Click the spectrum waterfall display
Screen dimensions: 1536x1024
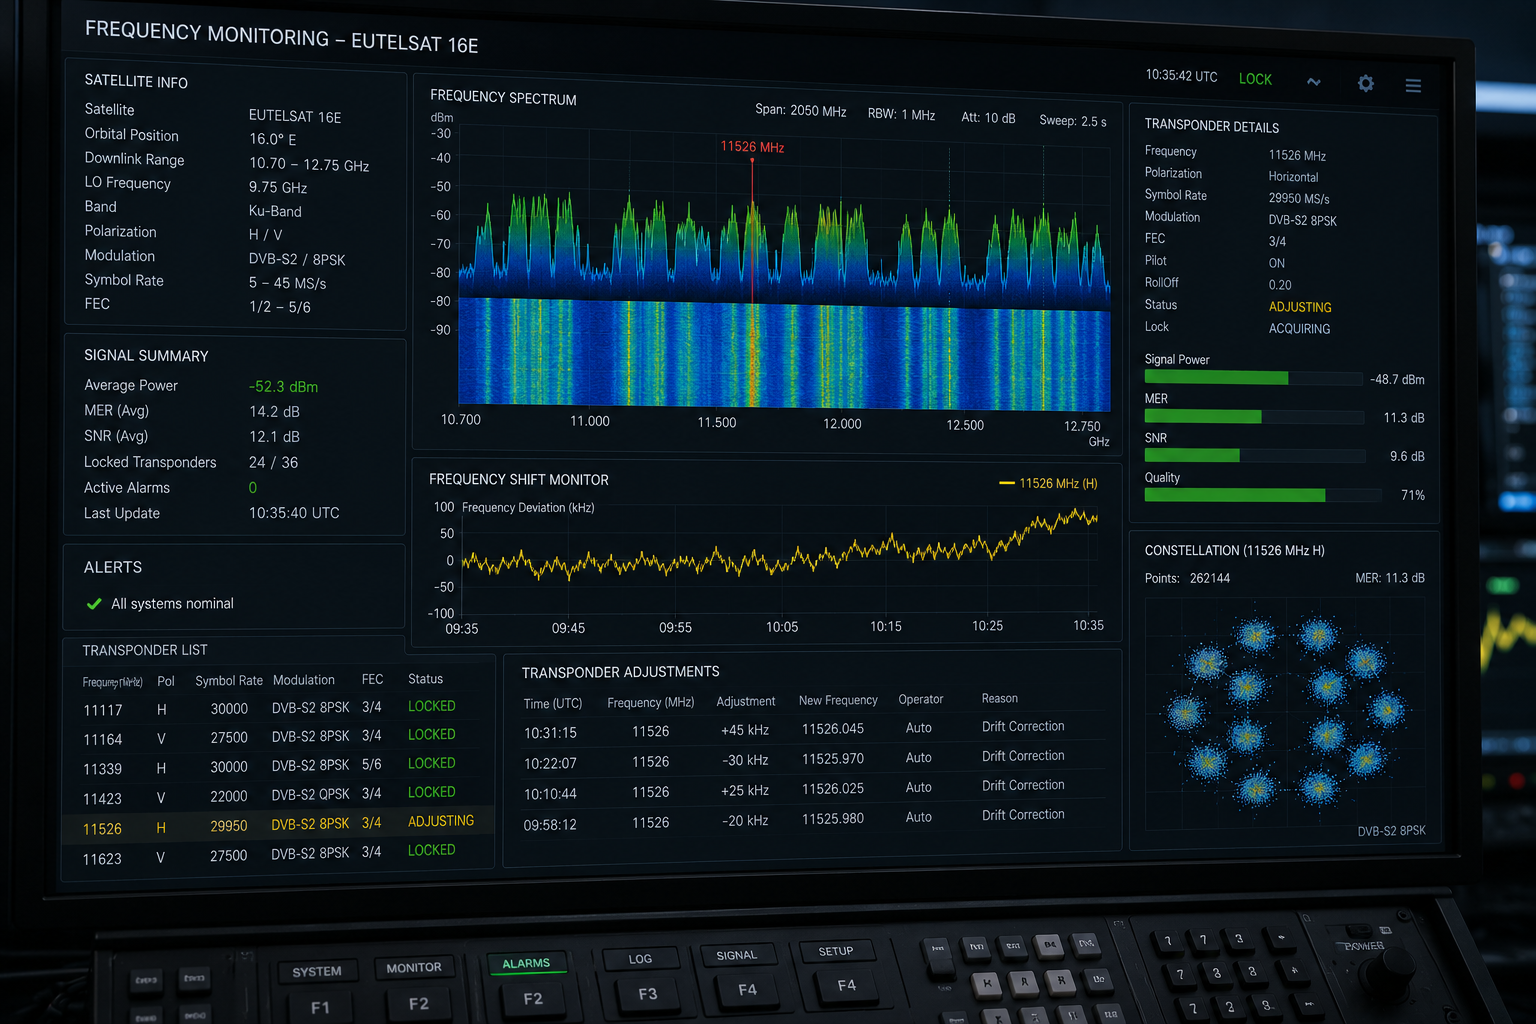click(784, 353)
